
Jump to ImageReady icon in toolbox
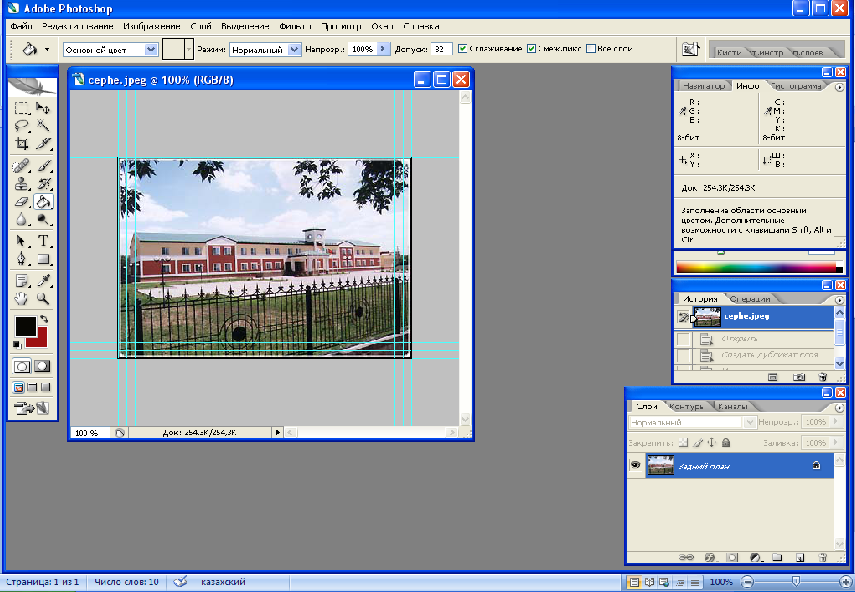tap(32, 408)
